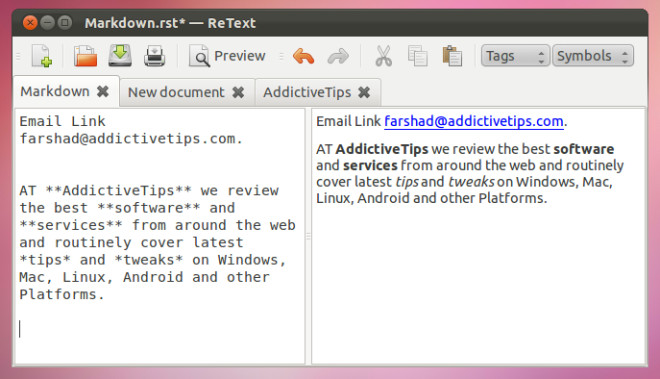
Task: Open the farshad@addictivetips.com email link
Action: click(474, 121)
